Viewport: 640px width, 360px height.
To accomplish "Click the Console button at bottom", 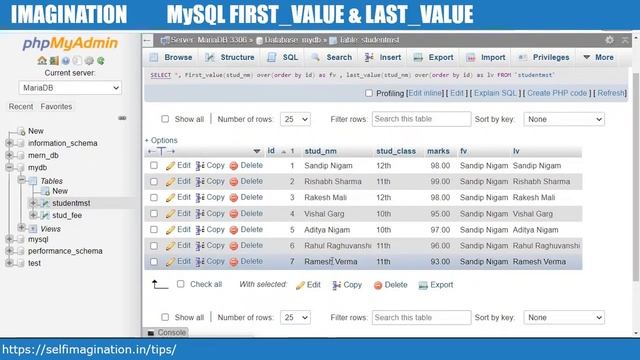I will point(167,333).
